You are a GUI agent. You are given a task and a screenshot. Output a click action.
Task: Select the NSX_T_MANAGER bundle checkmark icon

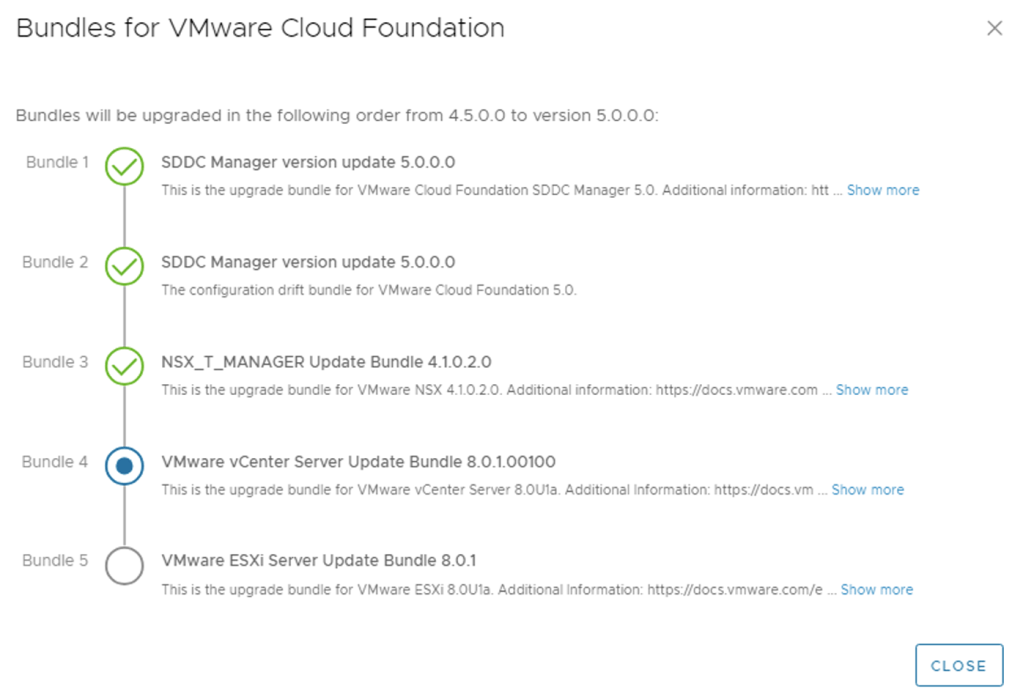click(124, 367)
